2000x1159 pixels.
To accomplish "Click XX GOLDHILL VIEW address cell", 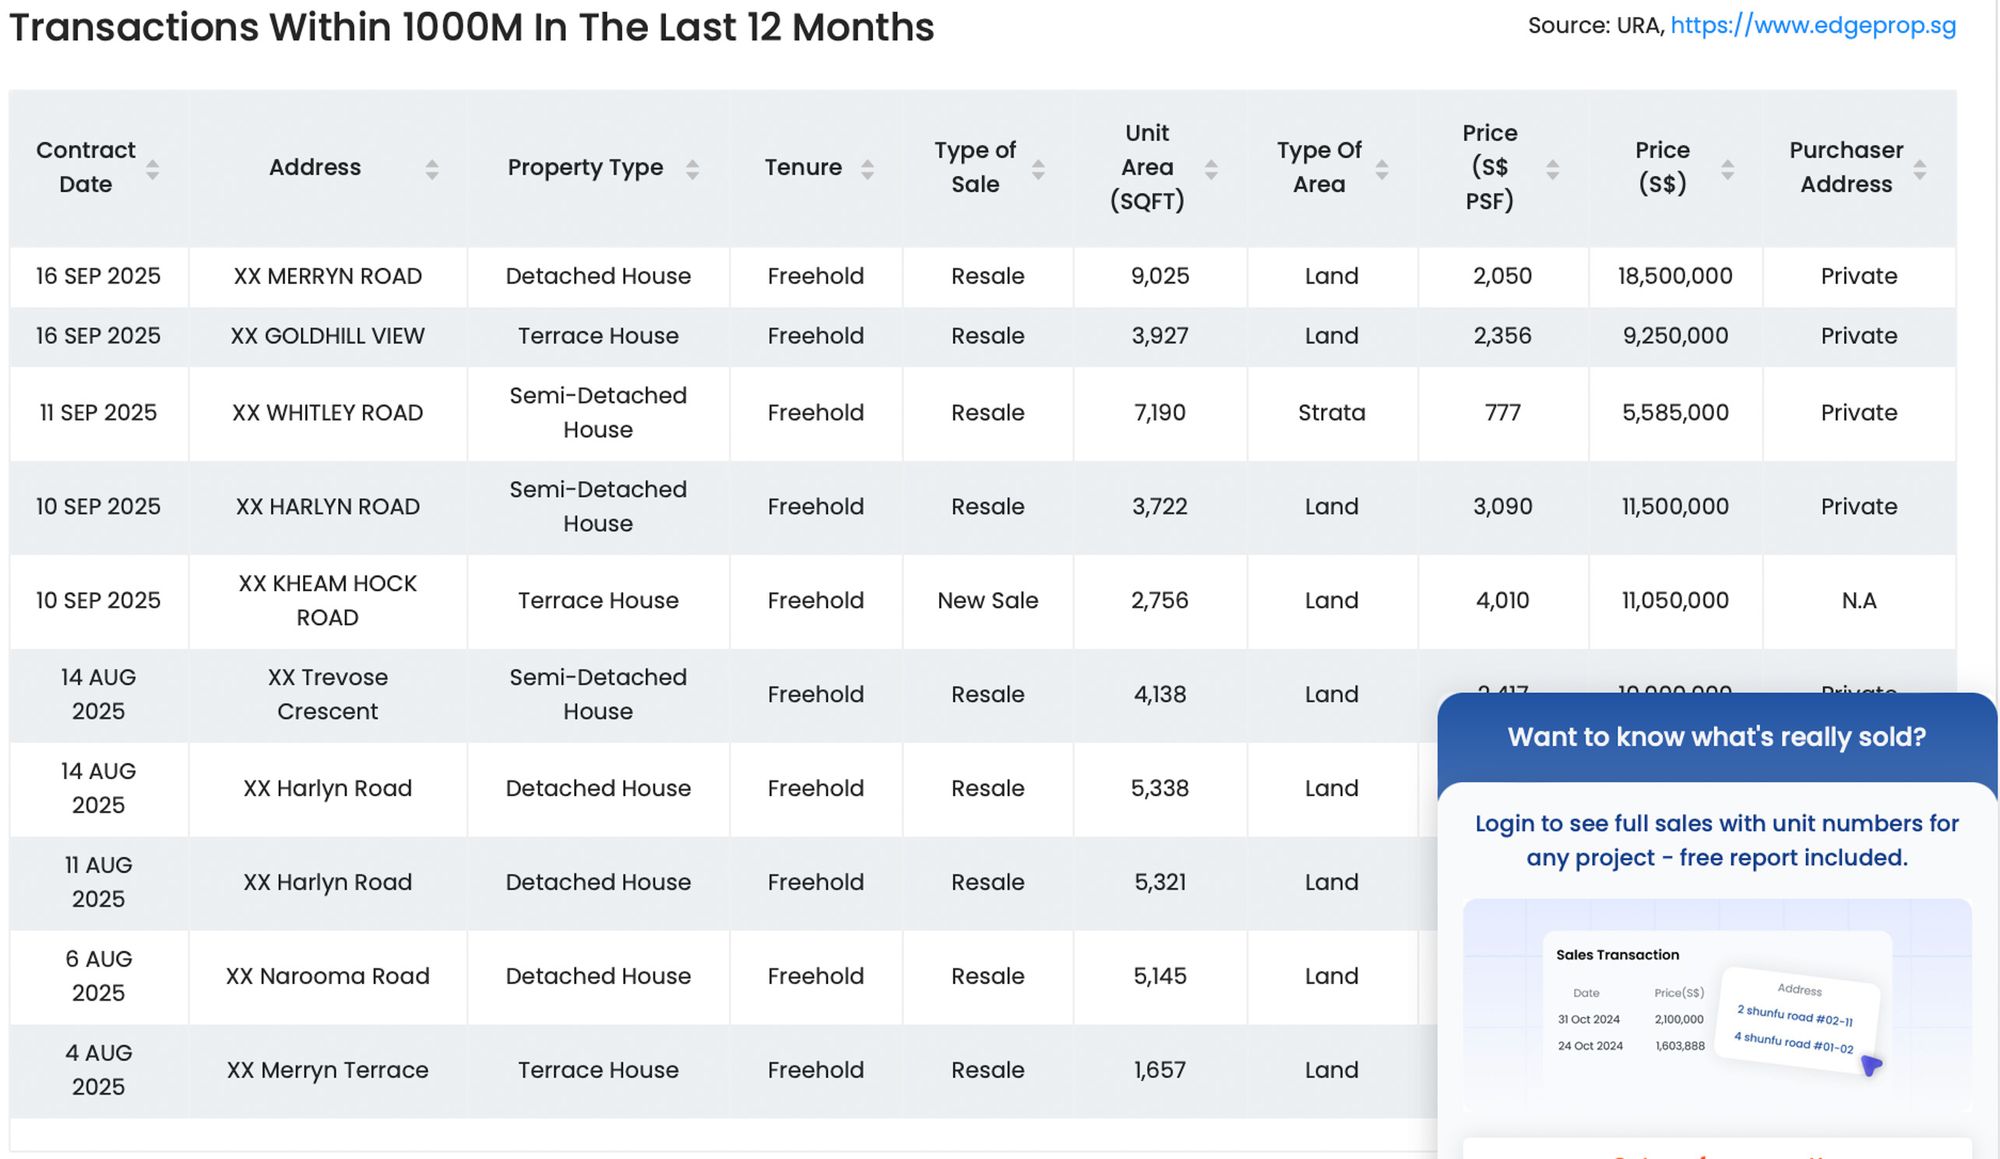I will tap(327, 336).
